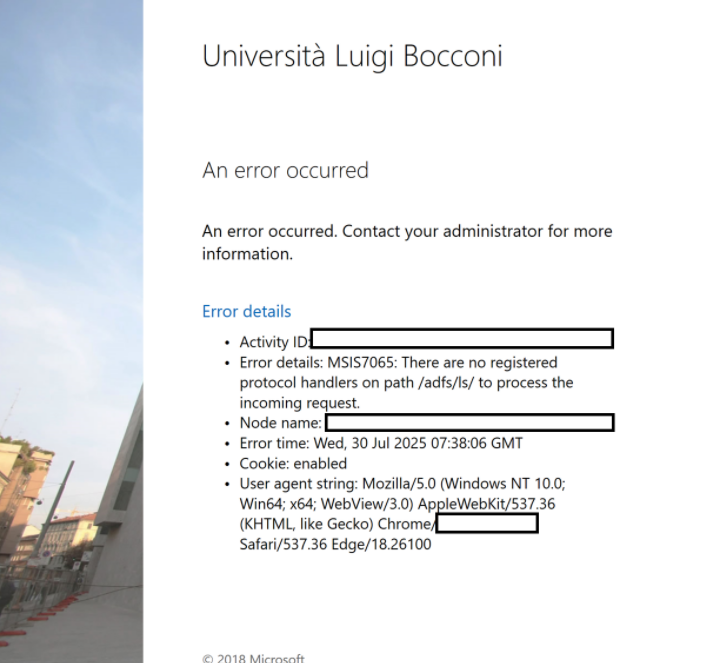The width and height of the screenshot is (708, 663).
Task: Click the /adfs/ls/ path text
Action: (x=446, y=383)
